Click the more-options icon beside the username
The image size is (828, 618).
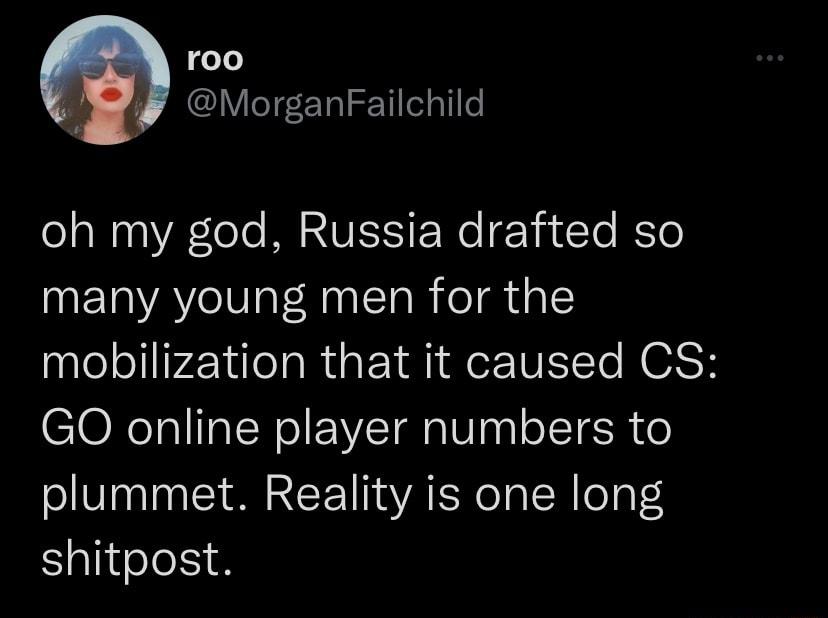(x=767, y=57)
